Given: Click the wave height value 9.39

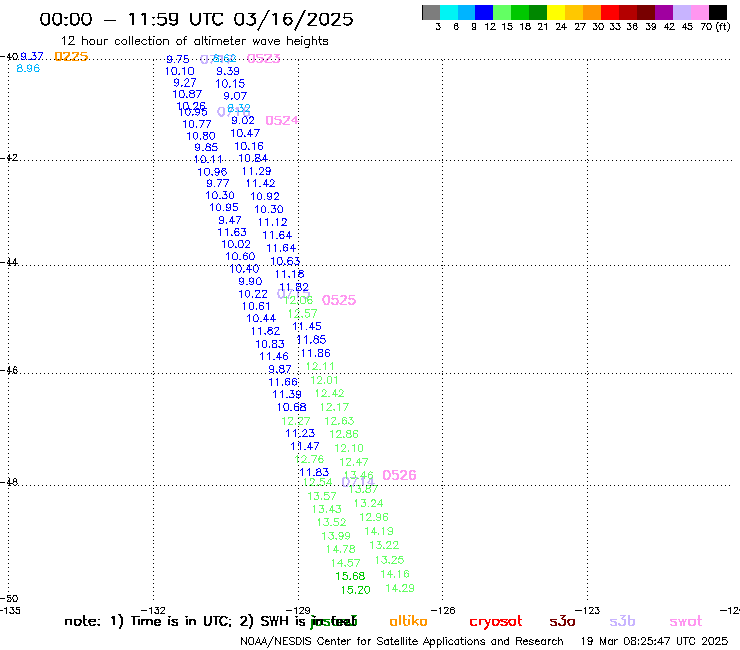Looking at the screenshot, I should coord(228,71).
